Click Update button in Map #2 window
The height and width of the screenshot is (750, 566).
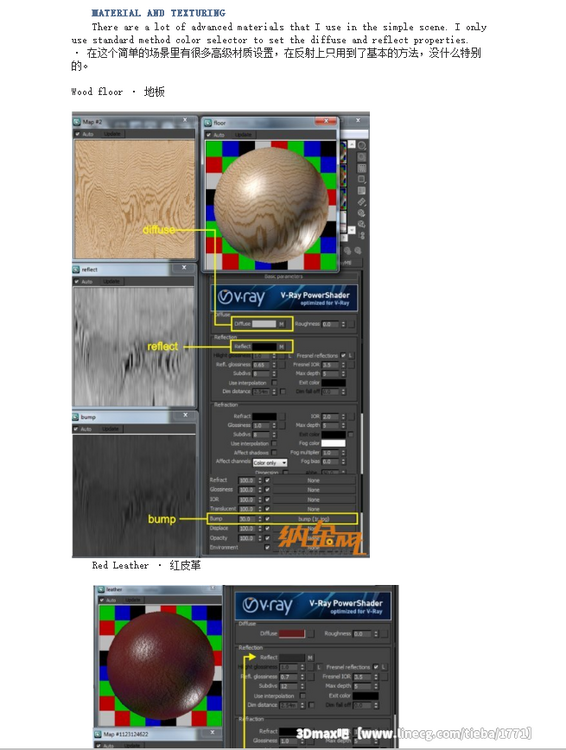click(x=112, y=134)
